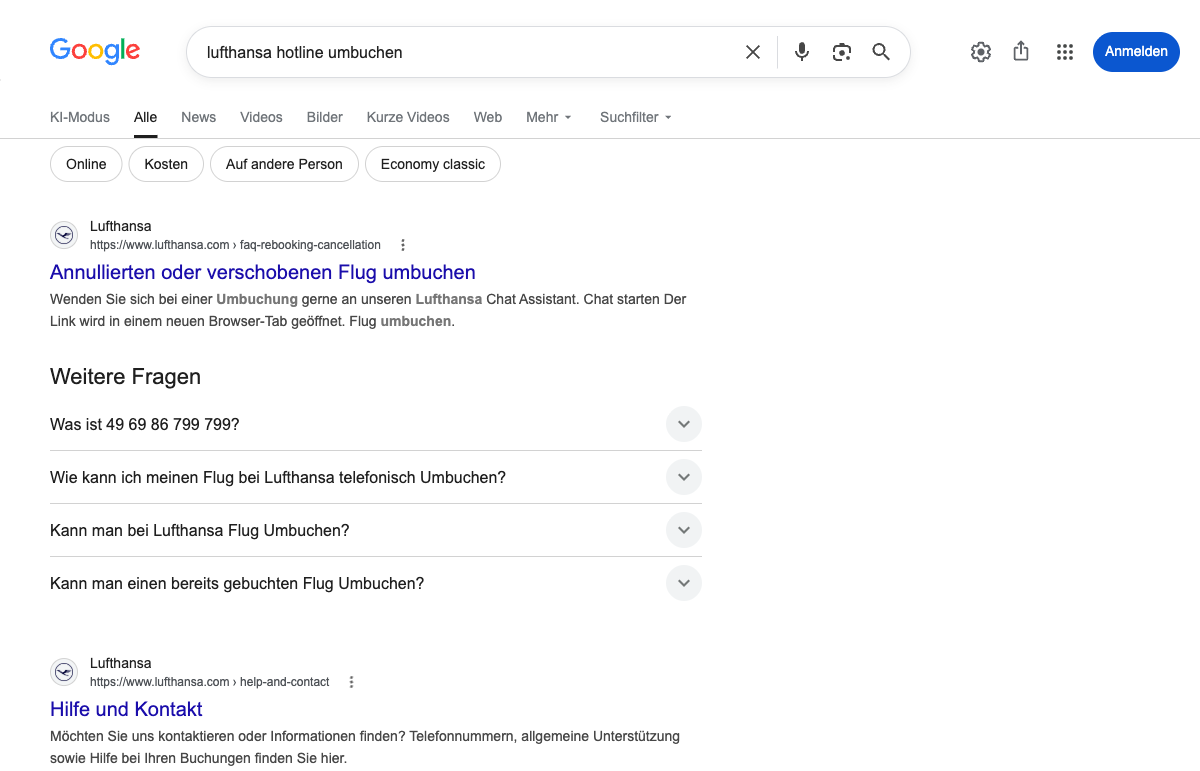Select the Online filter chip
This screenshot has width=1200, height=771.
pos(86,164)
